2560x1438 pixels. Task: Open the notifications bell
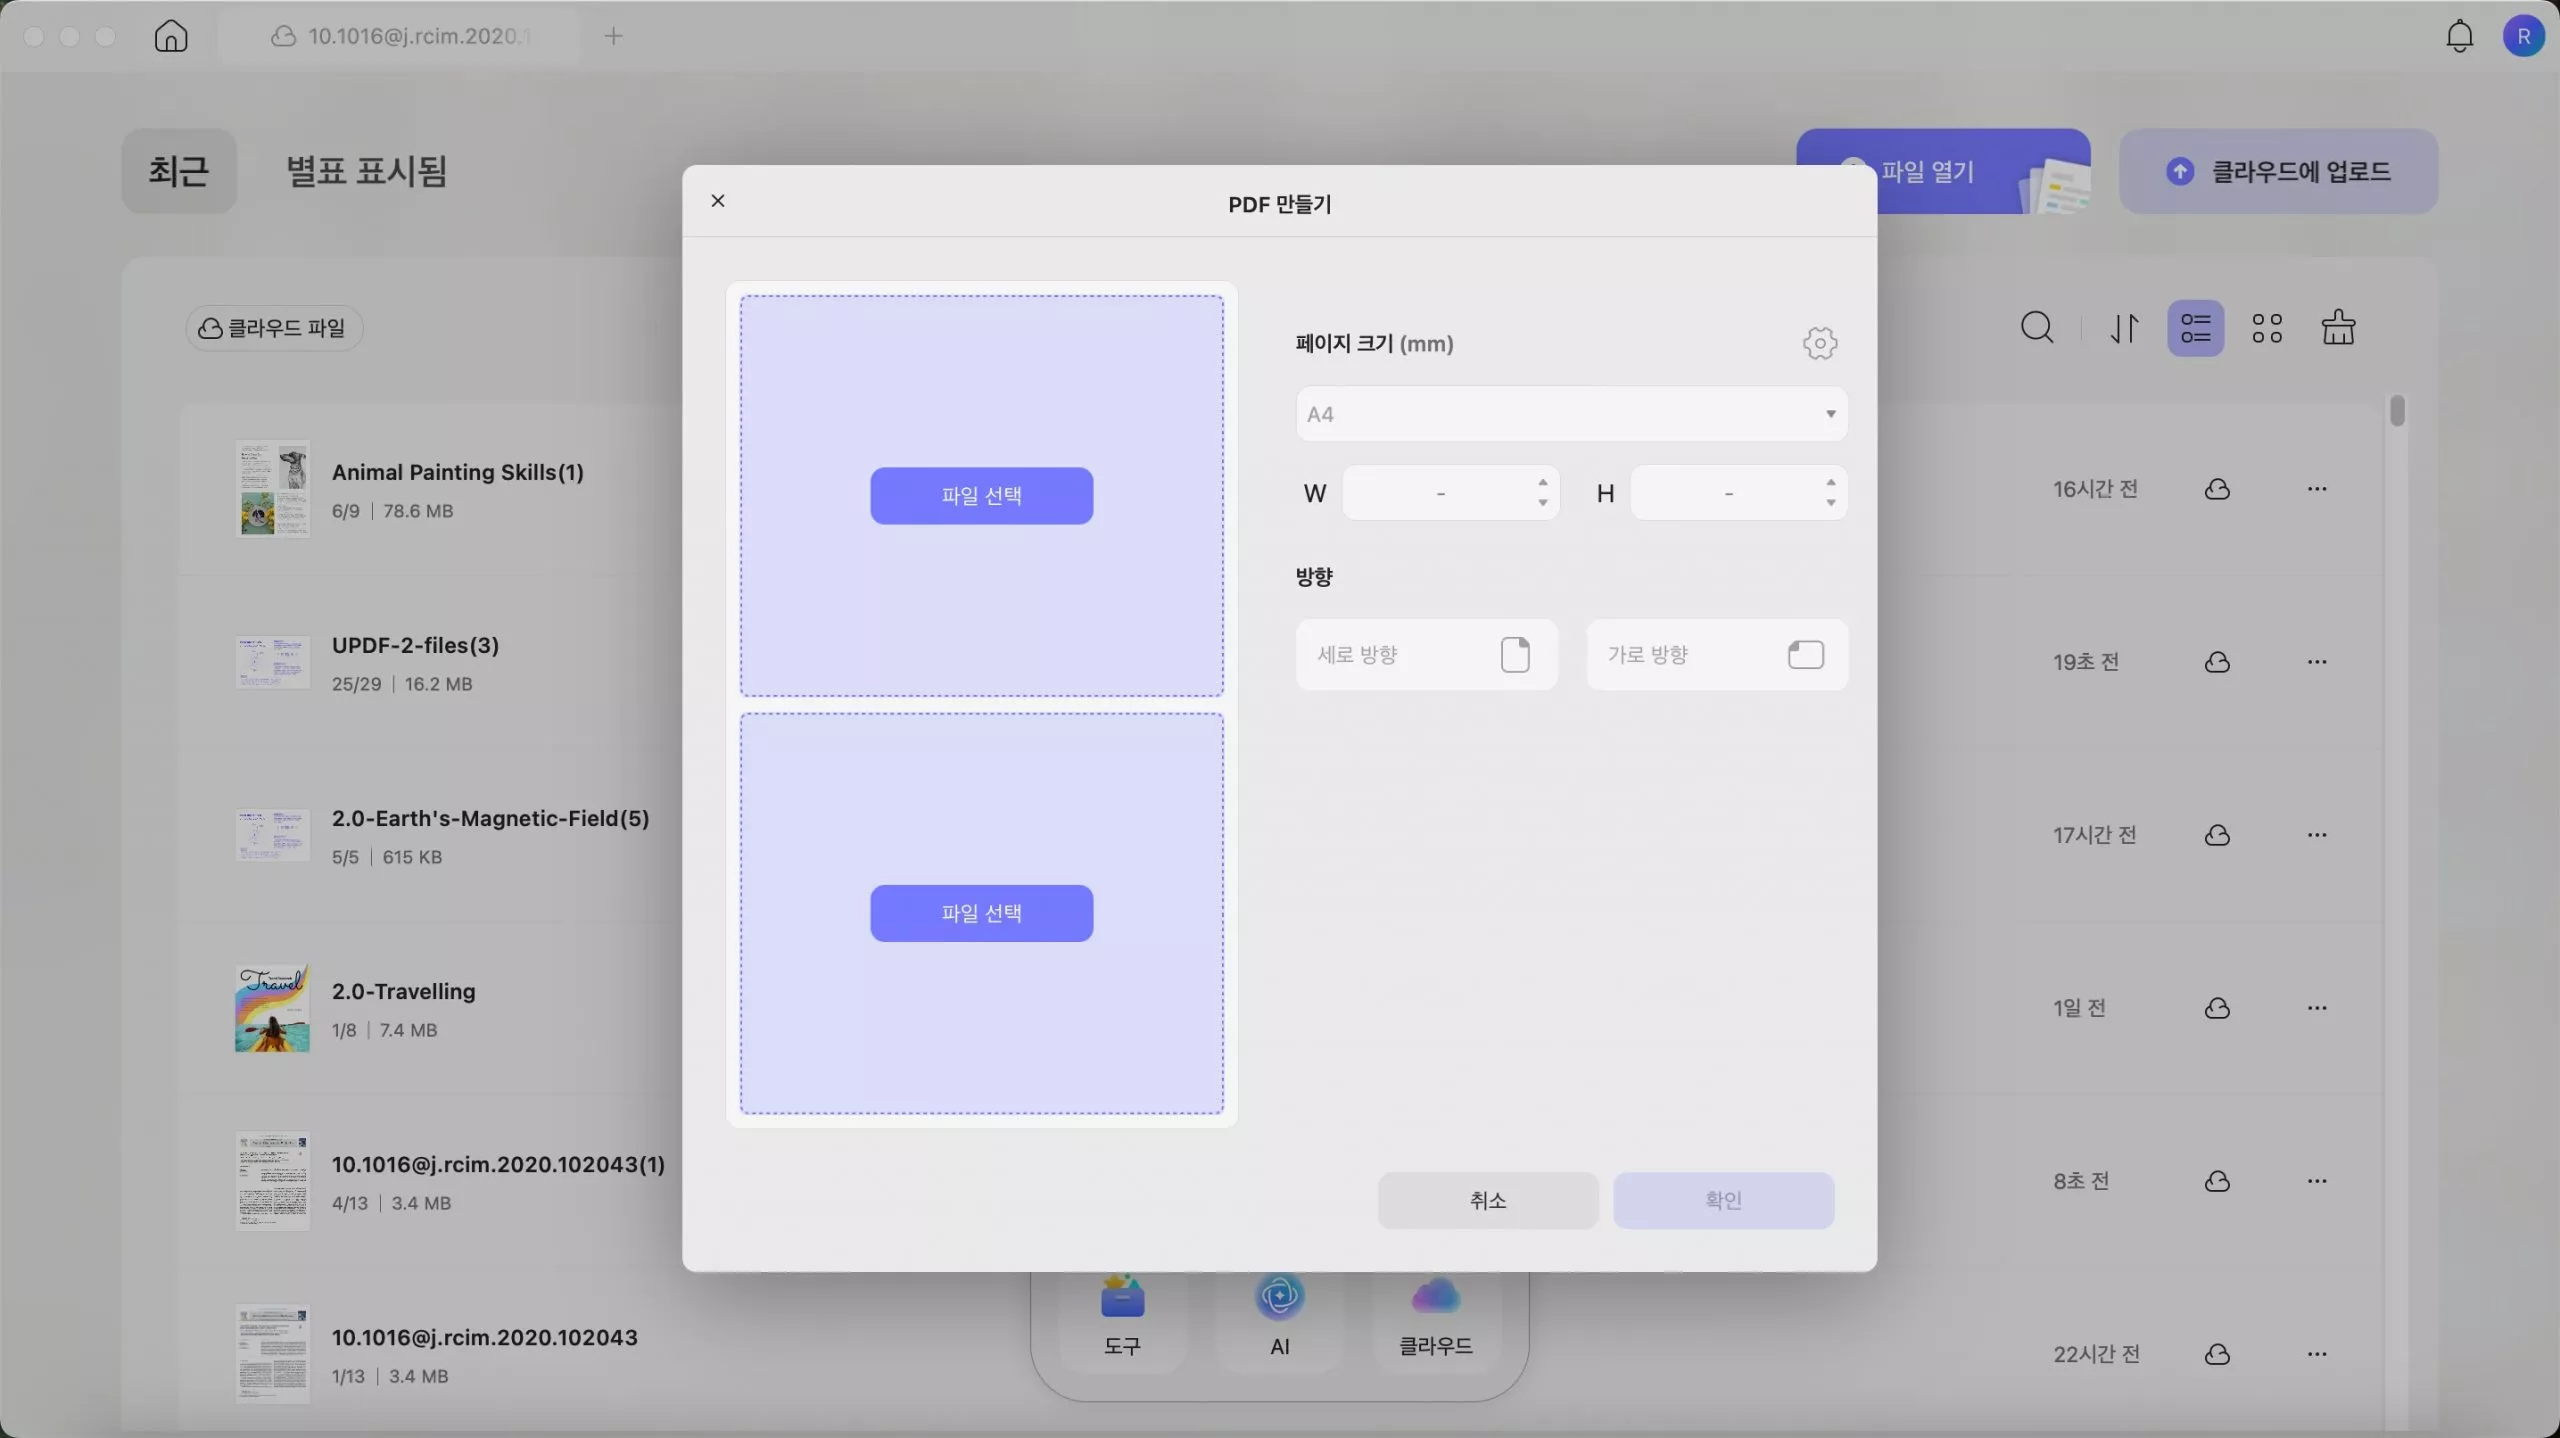pos(2459,36)
